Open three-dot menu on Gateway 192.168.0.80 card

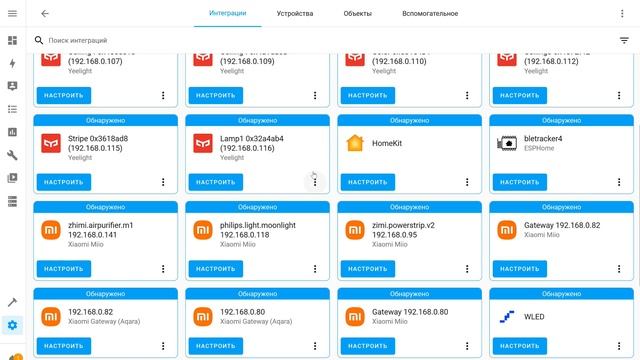pyautogui.click(x=467, y=346)
